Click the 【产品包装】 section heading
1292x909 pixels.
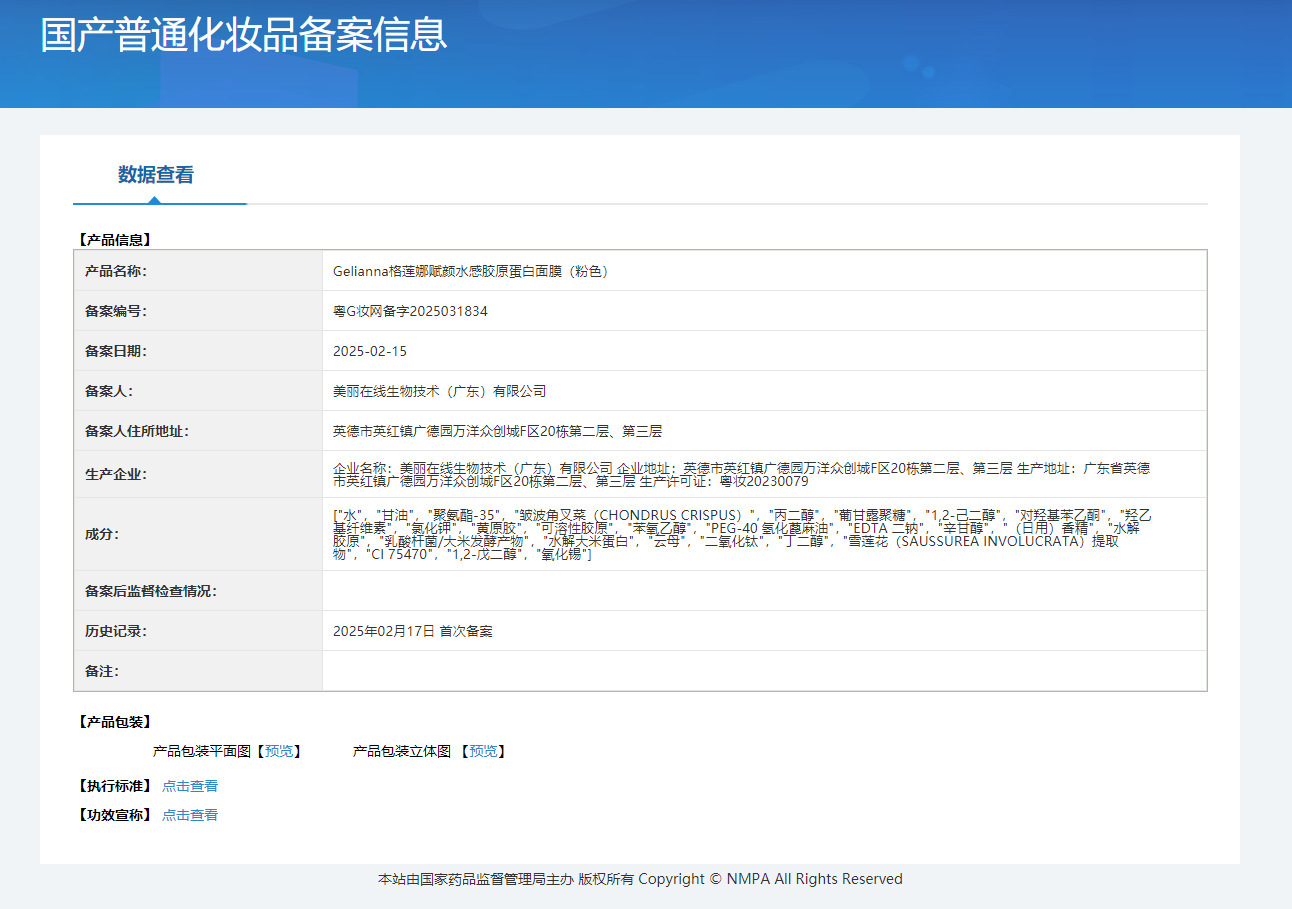(x=114, y=722)
